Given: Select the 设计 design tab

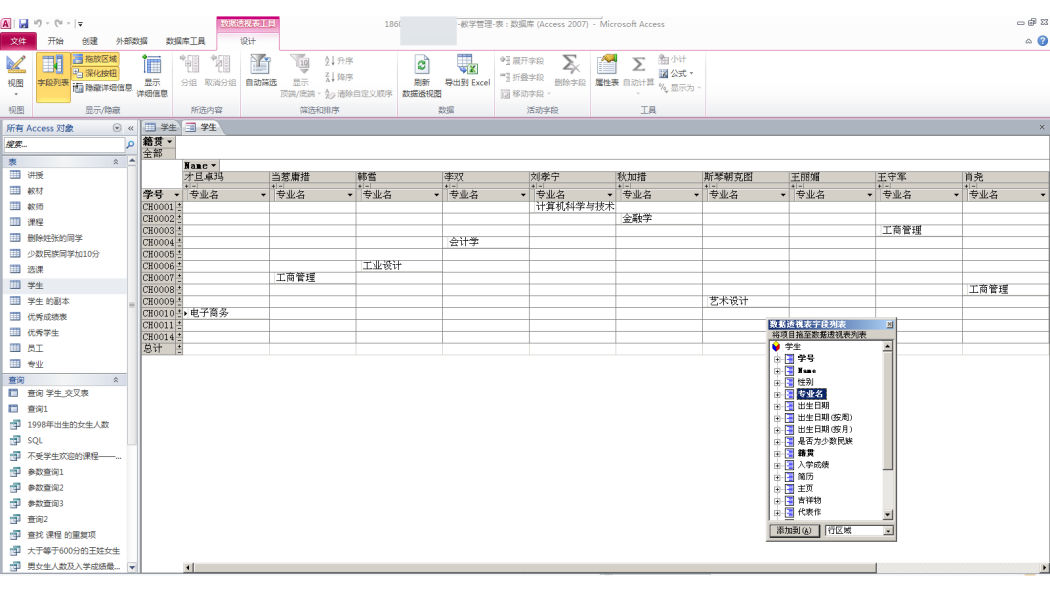Looking at the screenshot, I should pos(248,41).
